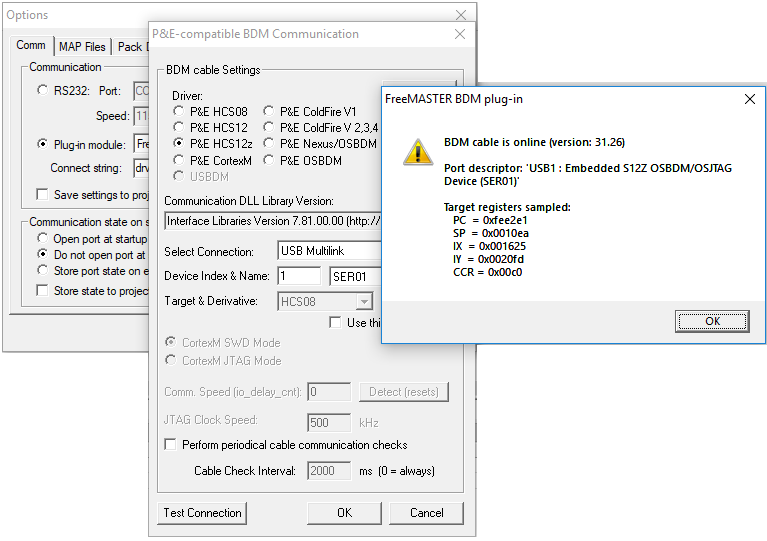Click the Cable Check Interval field 2000

pyautogui.click(x=329, y=471)
